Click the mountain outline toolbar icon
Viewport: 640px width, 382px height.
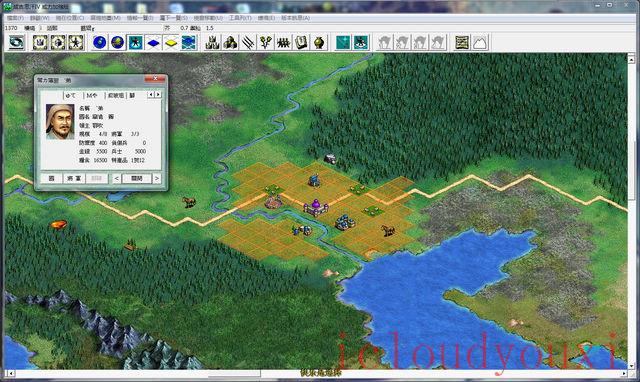tap(480, 42)
